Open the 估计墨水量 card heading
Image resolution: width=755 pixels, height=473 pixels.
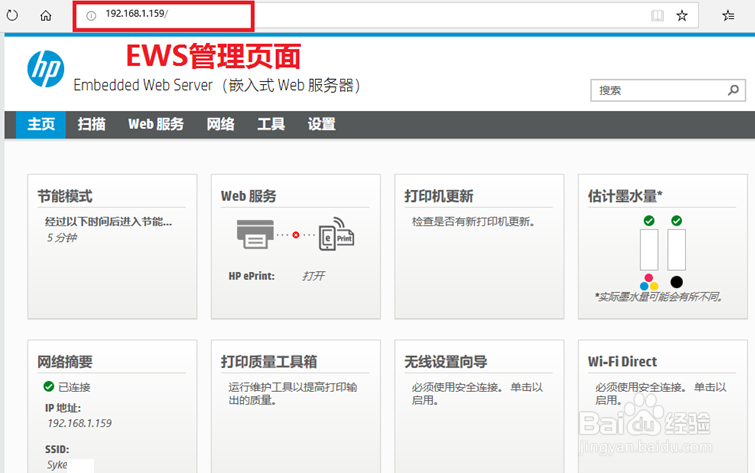pos(625,196)
